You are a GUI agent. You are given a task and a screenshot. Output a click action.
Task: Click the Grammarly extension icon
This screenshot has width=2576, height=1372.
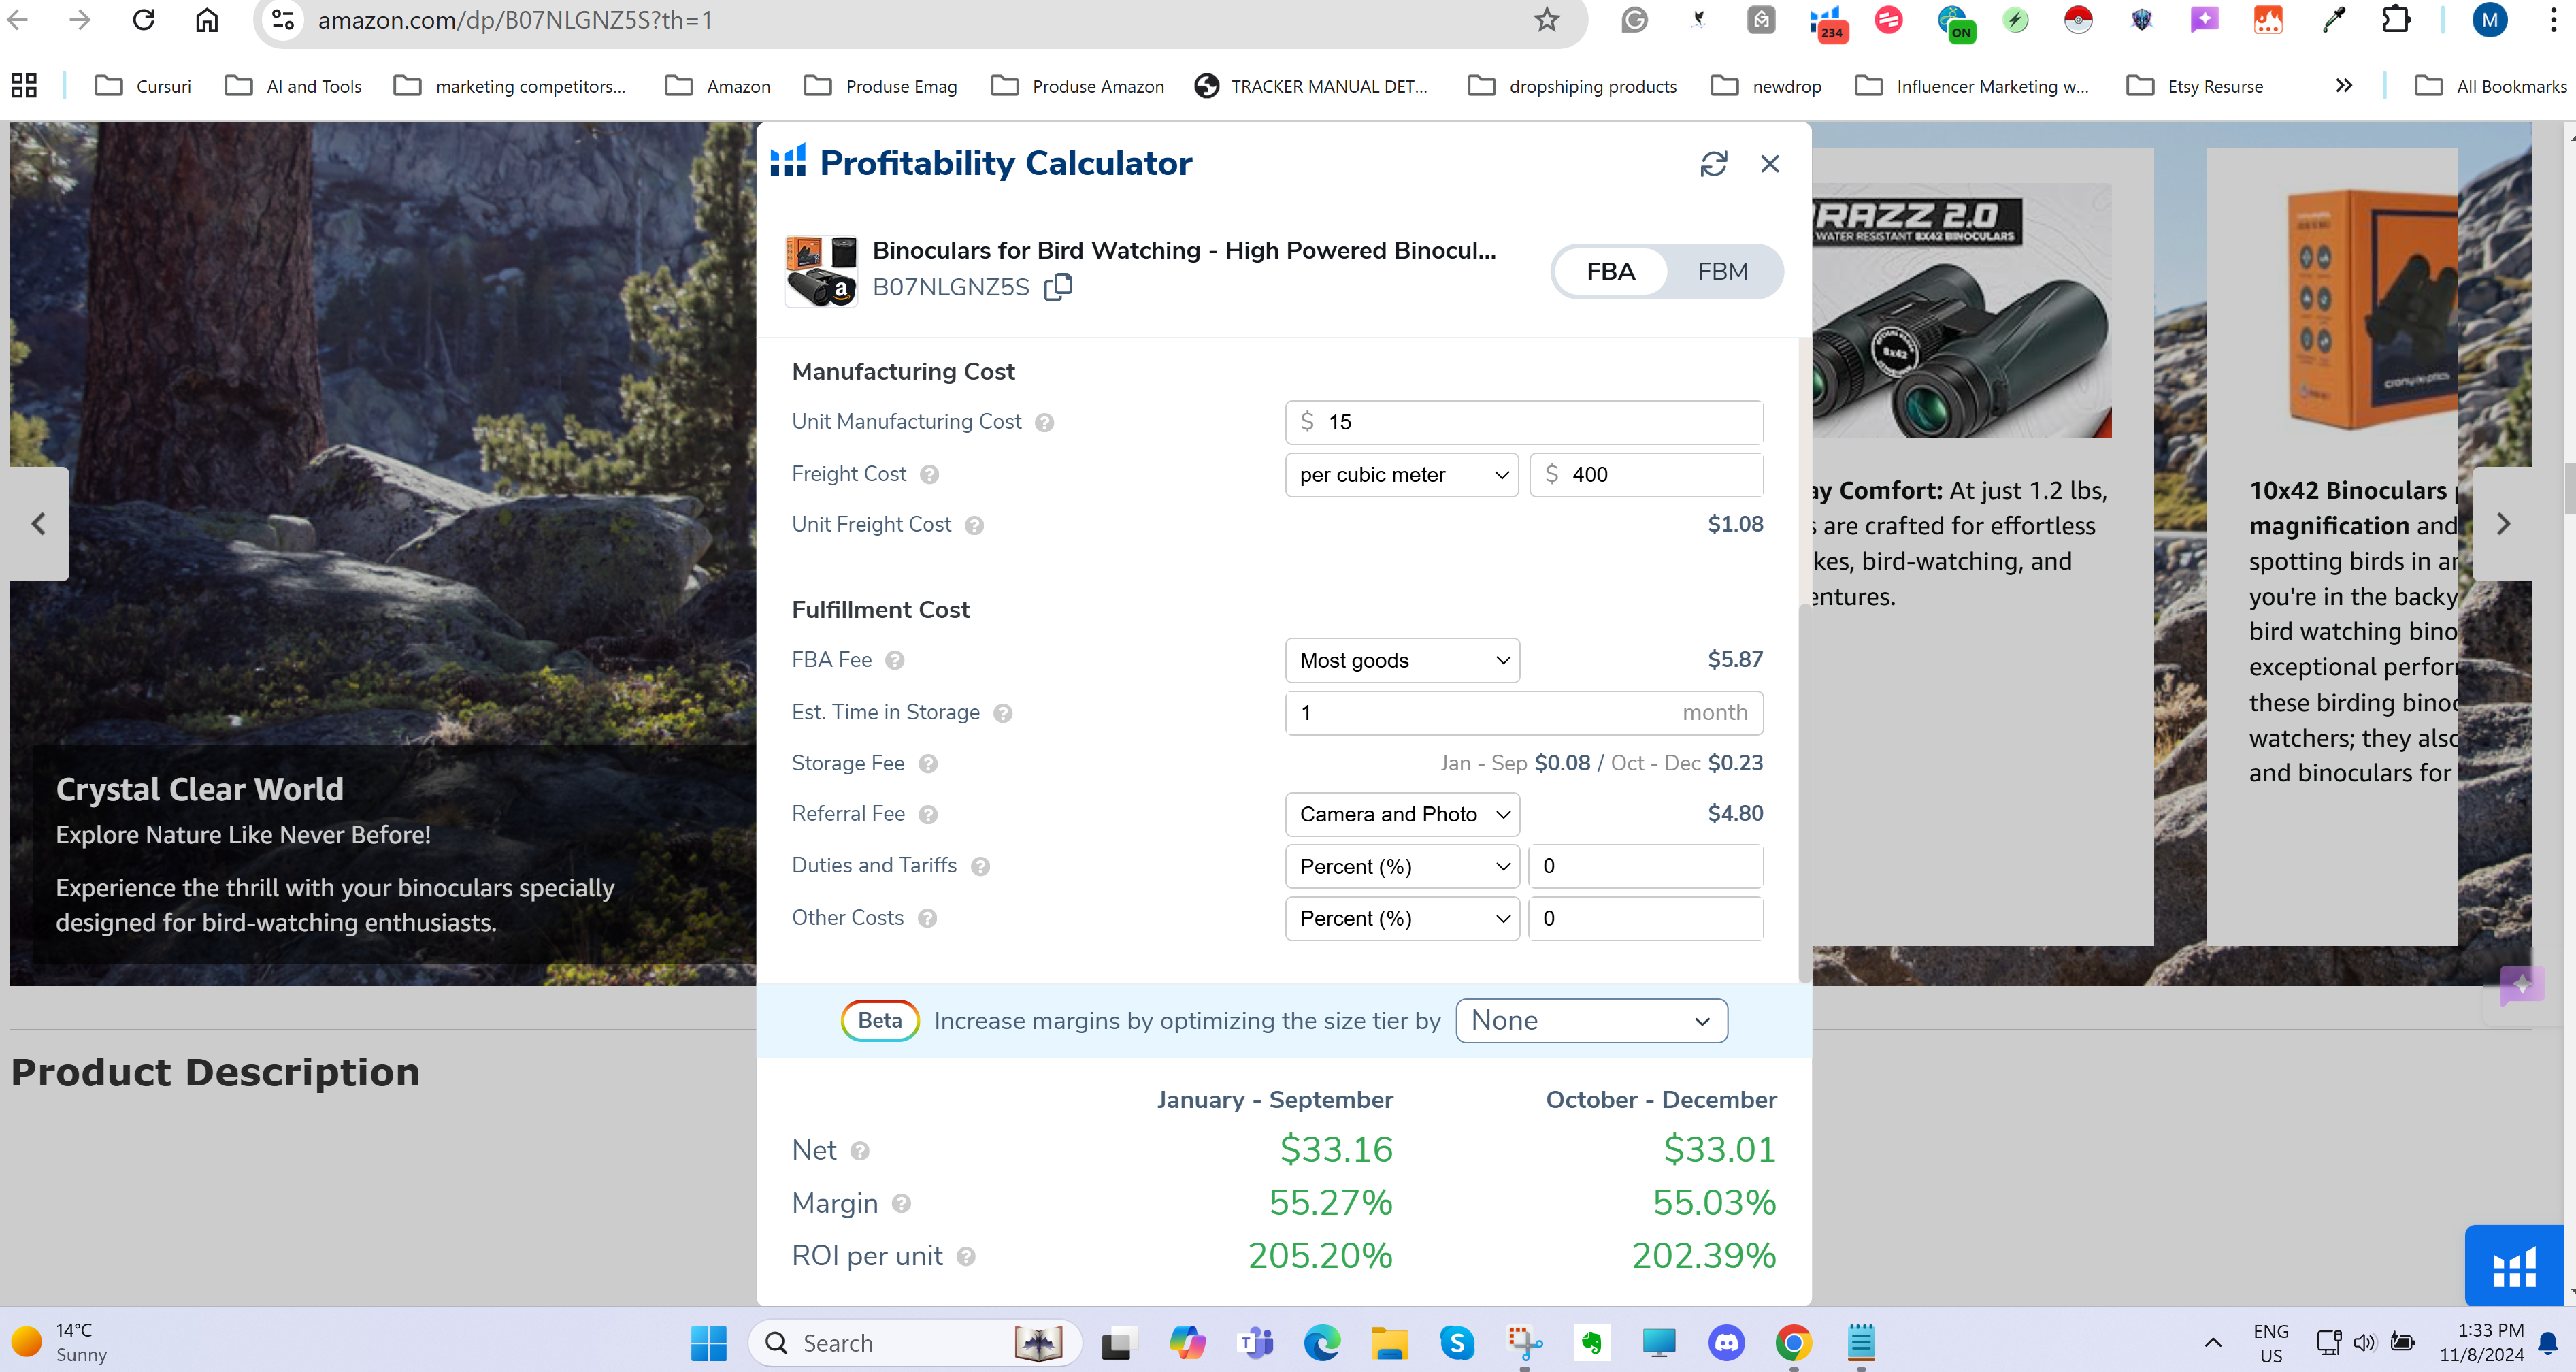coord(1634,20)
